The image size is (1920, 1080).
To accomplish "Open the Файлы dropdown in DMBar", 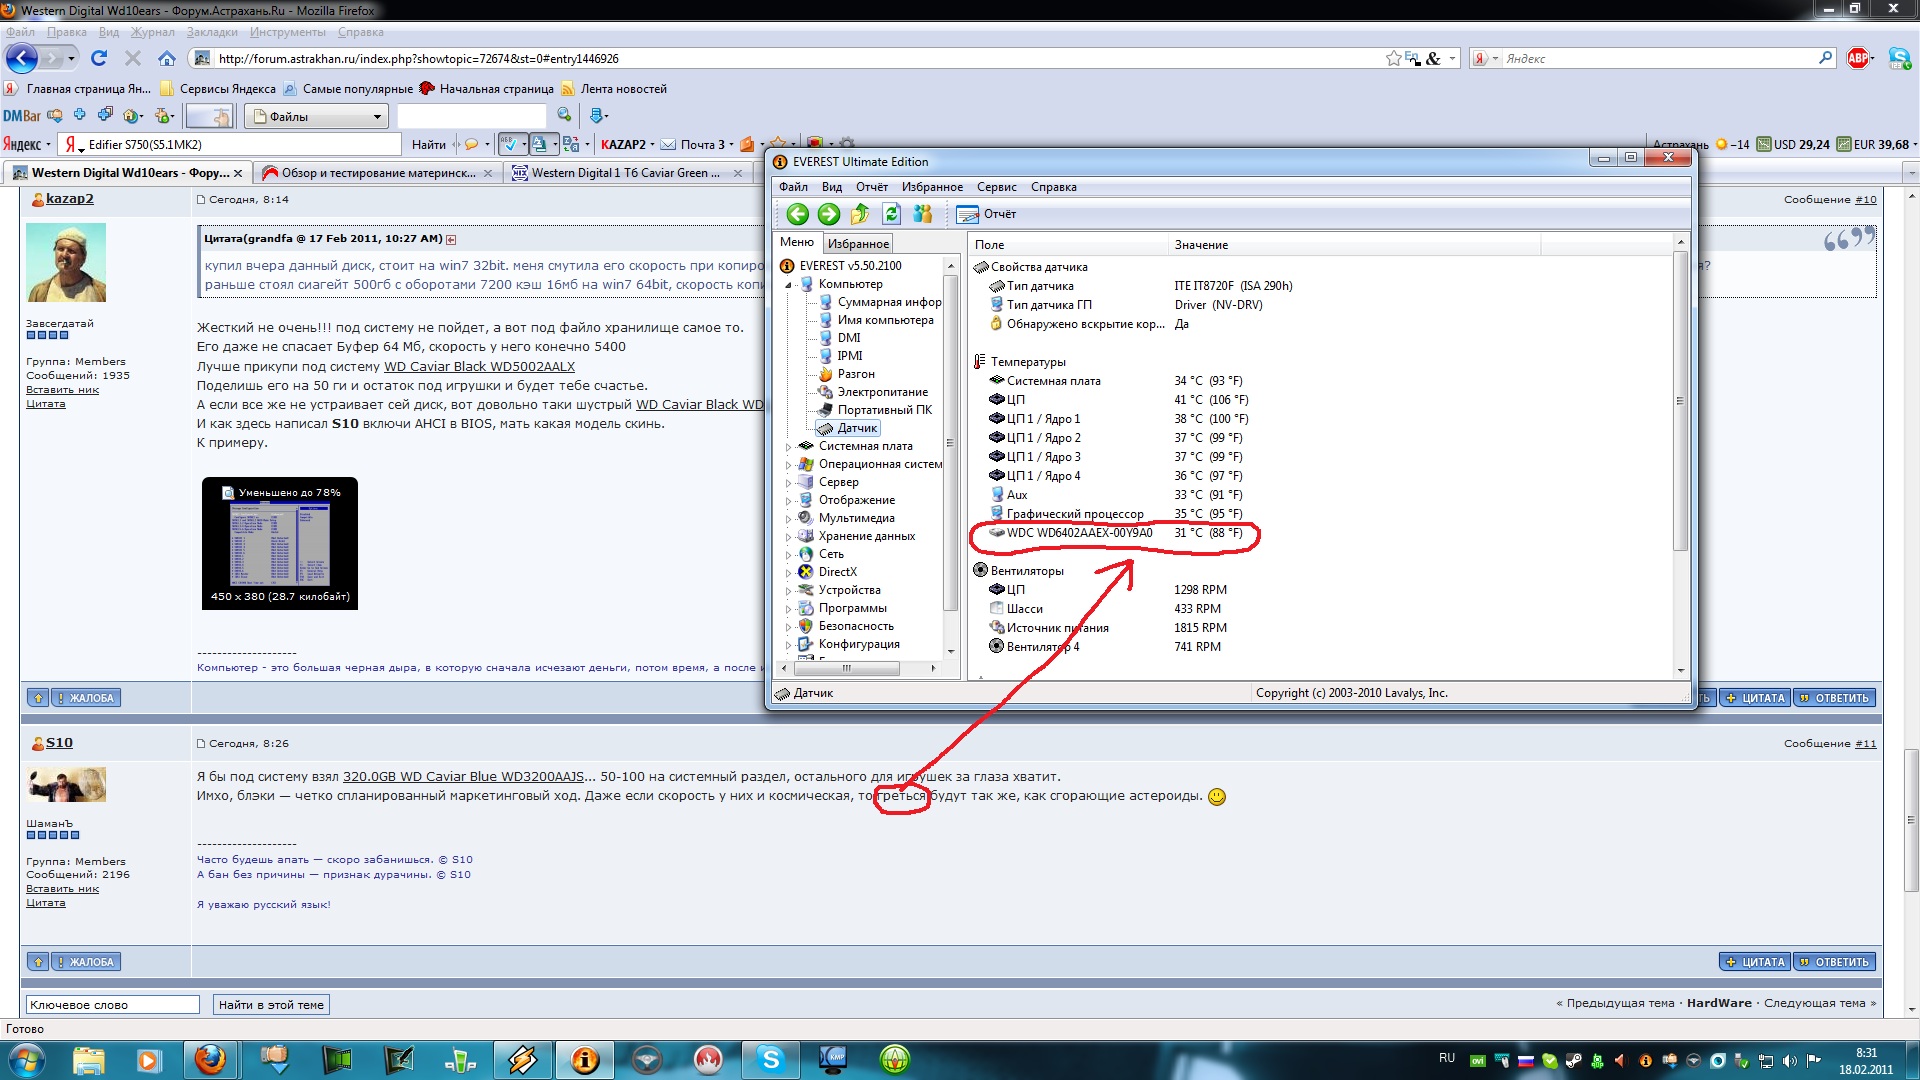I will tap(316, 117).
